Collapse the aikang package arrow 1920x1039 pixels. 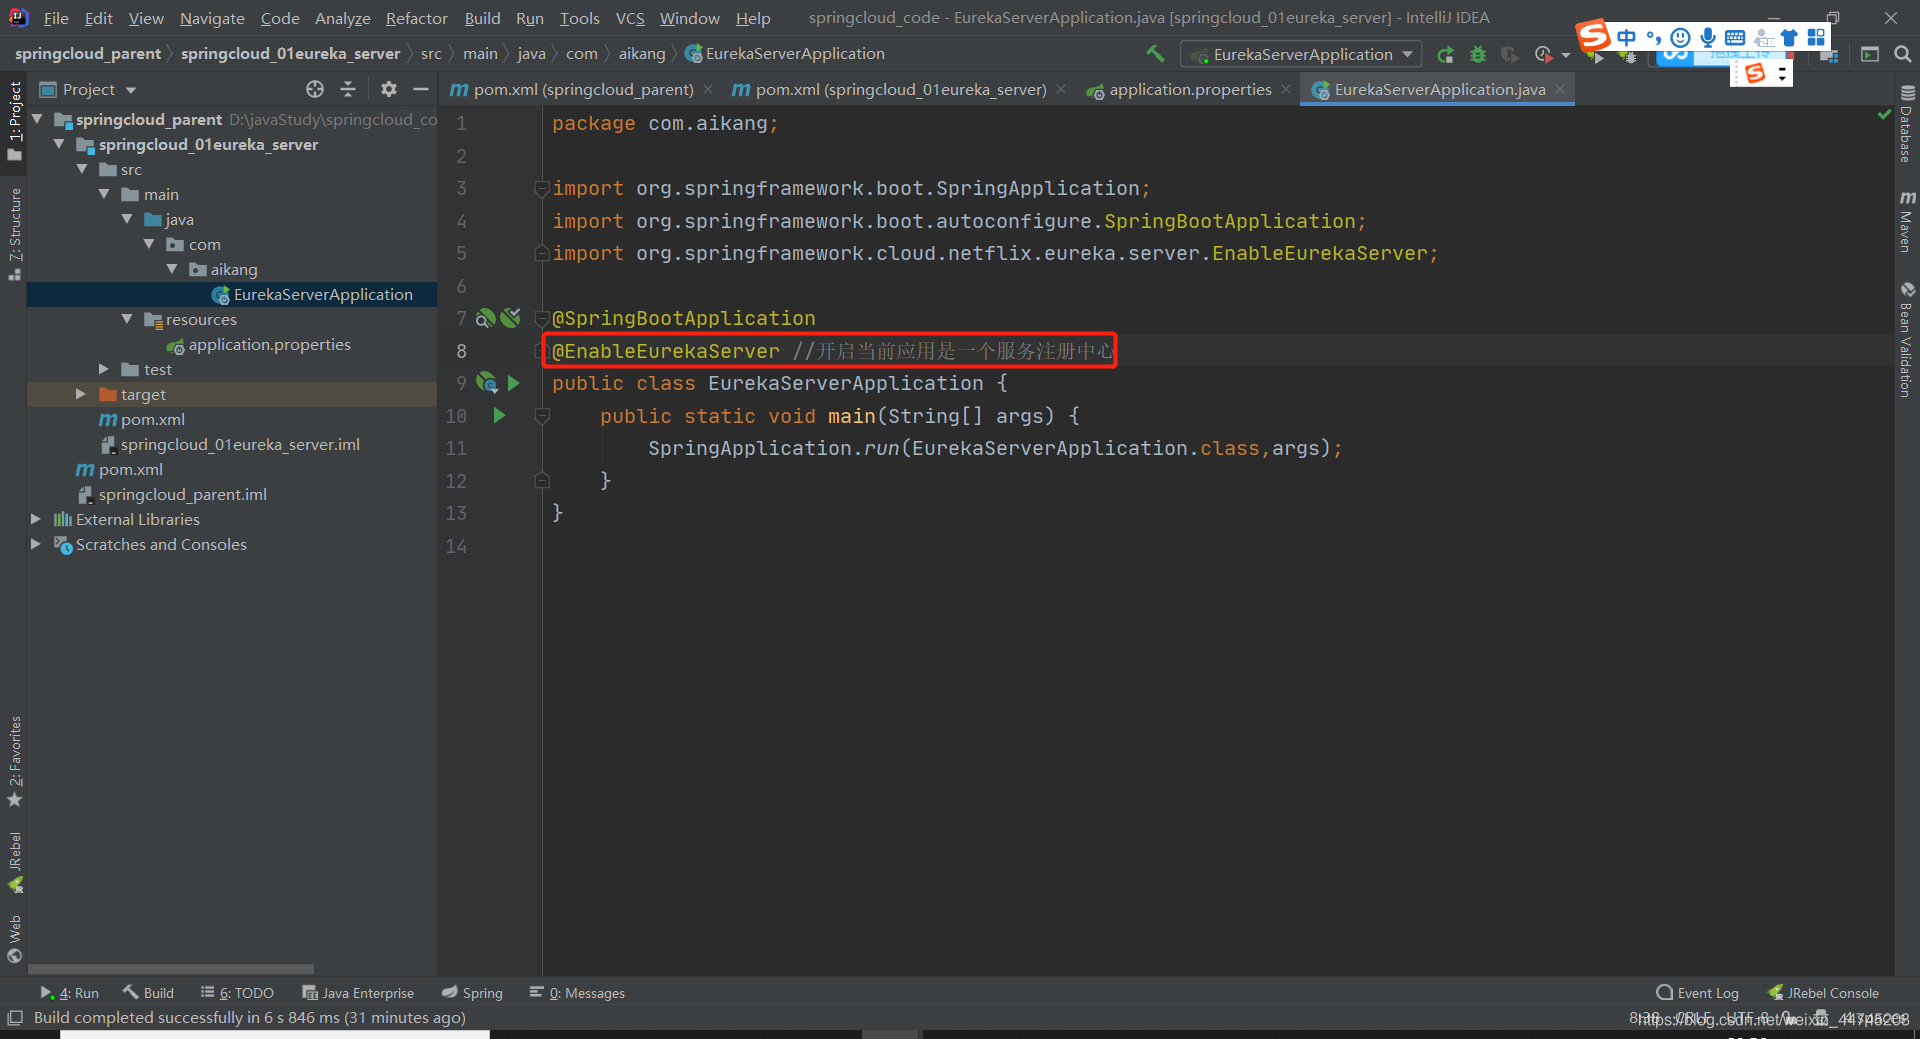(172, 269)
